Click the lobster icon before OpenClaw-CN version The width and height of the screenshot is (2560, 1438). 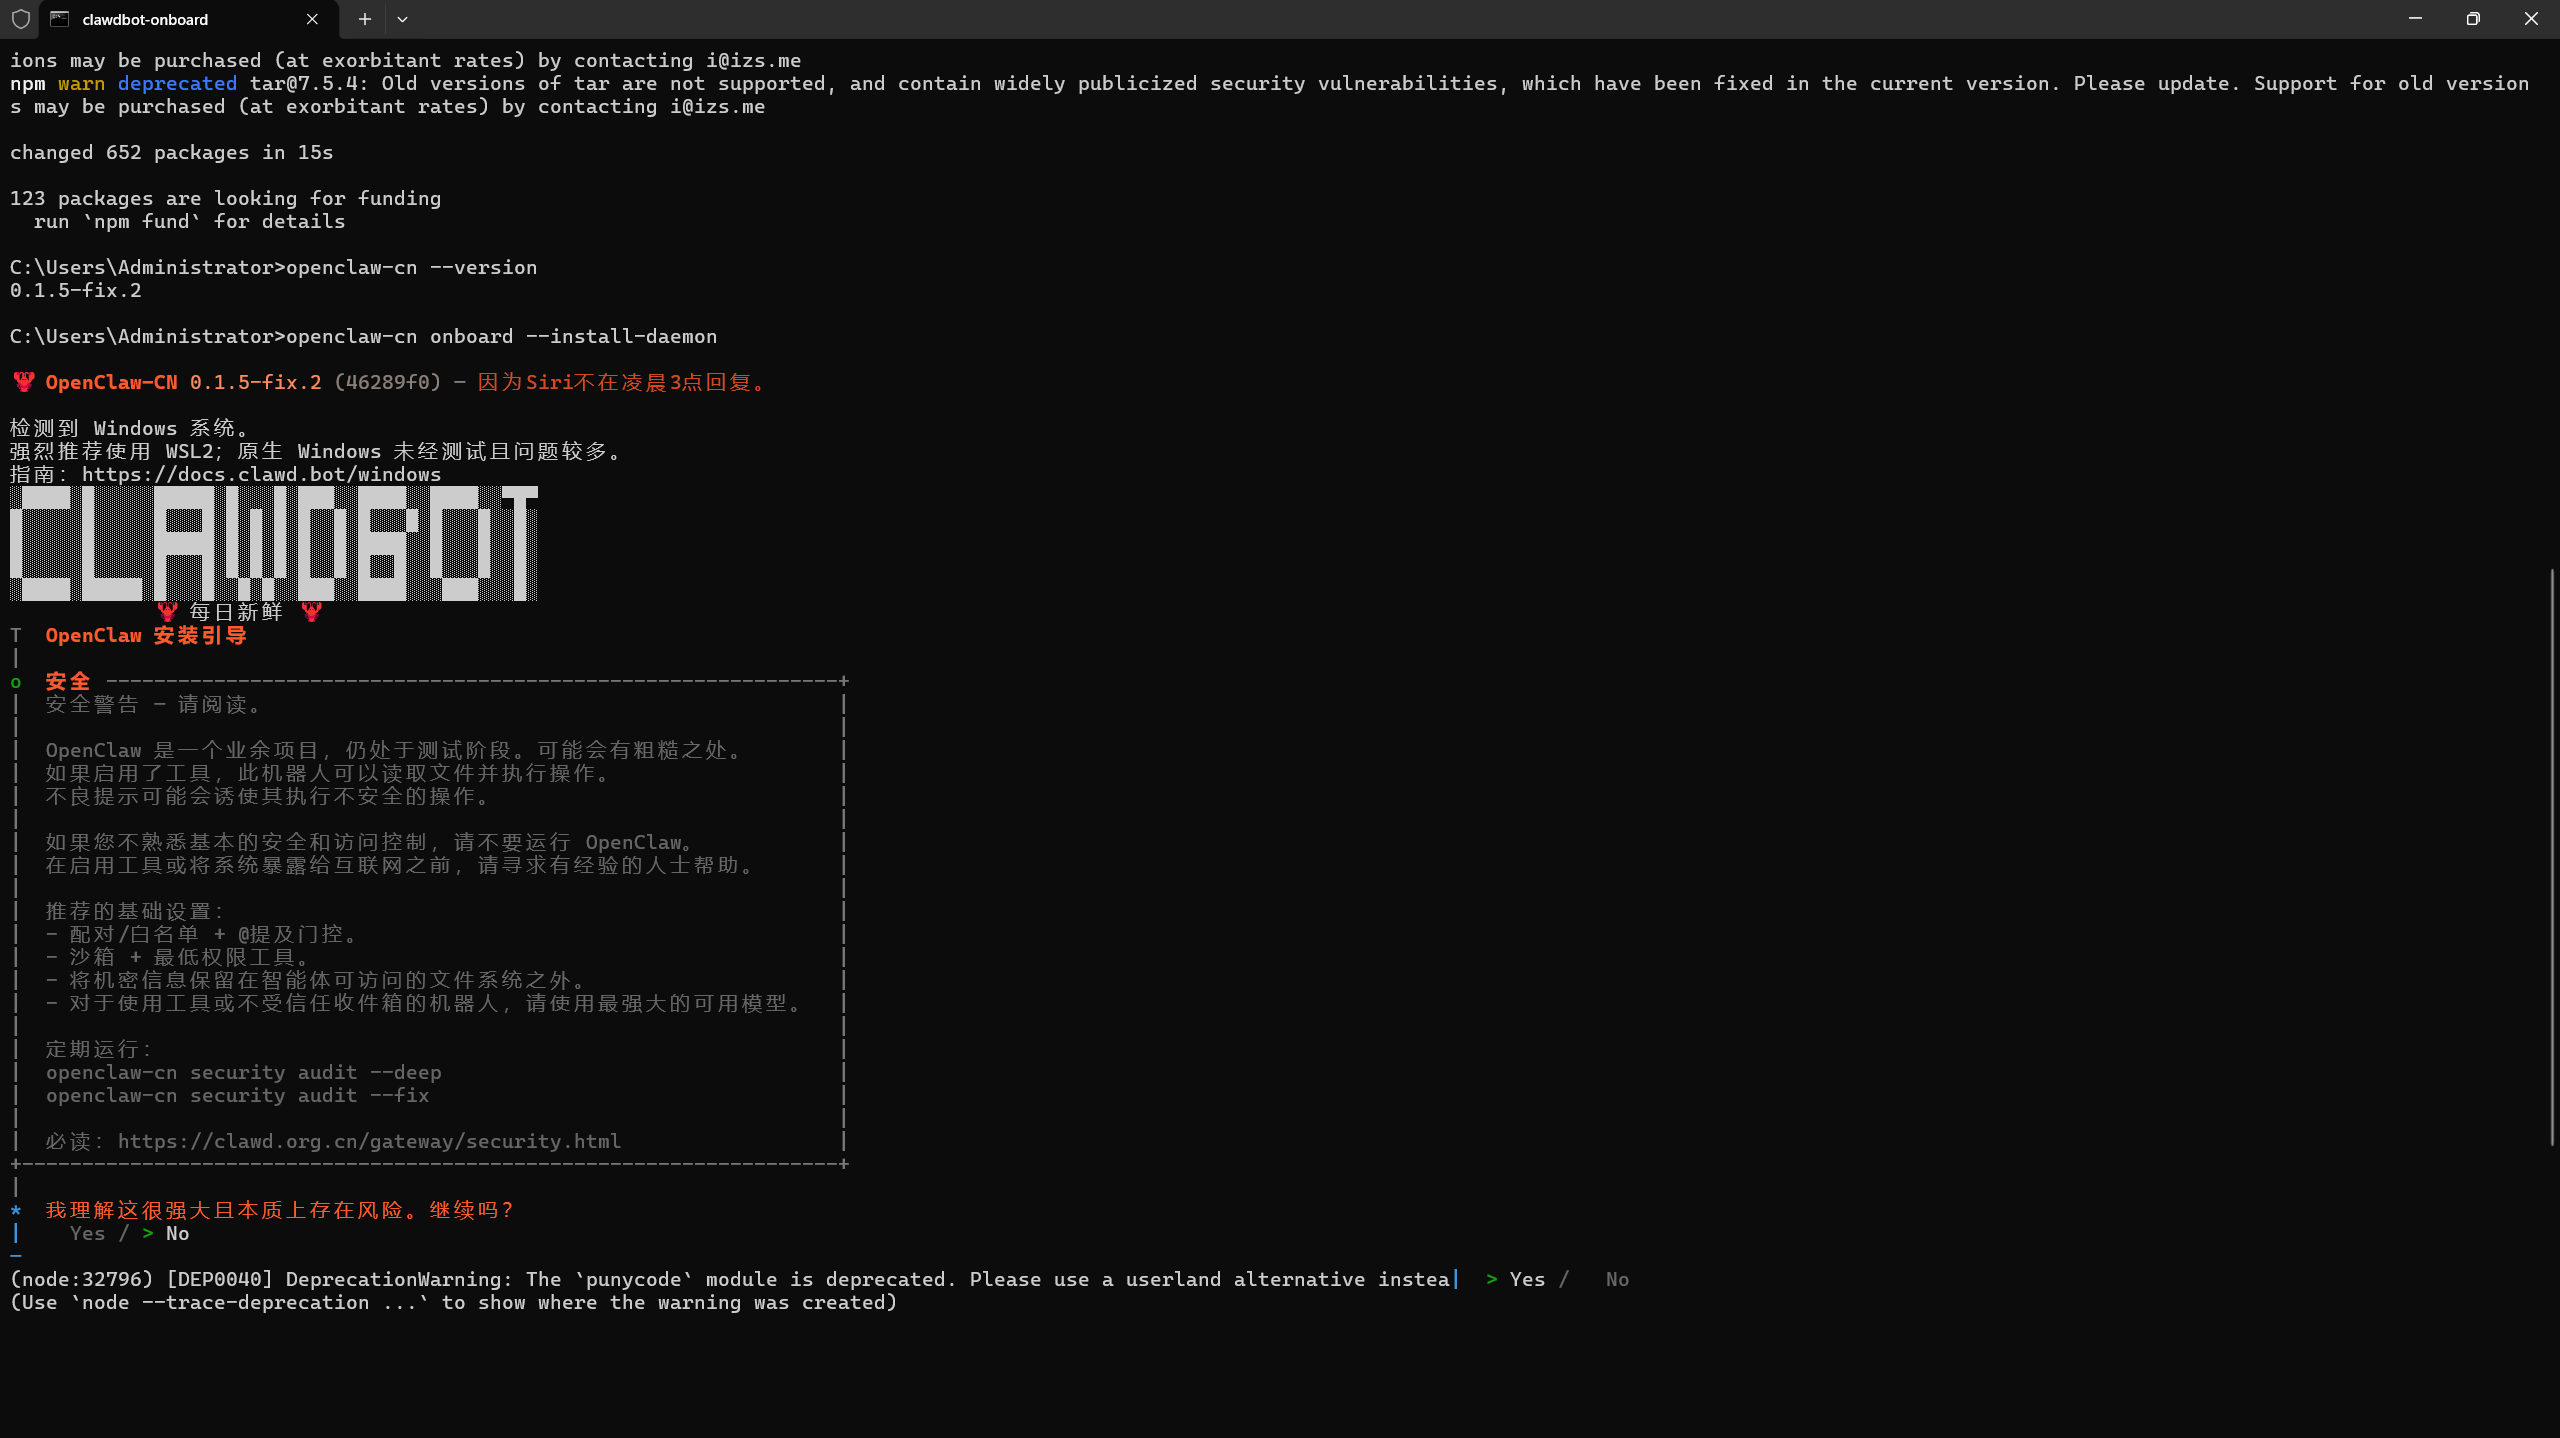pyautogui.click(x=24, y=382)
